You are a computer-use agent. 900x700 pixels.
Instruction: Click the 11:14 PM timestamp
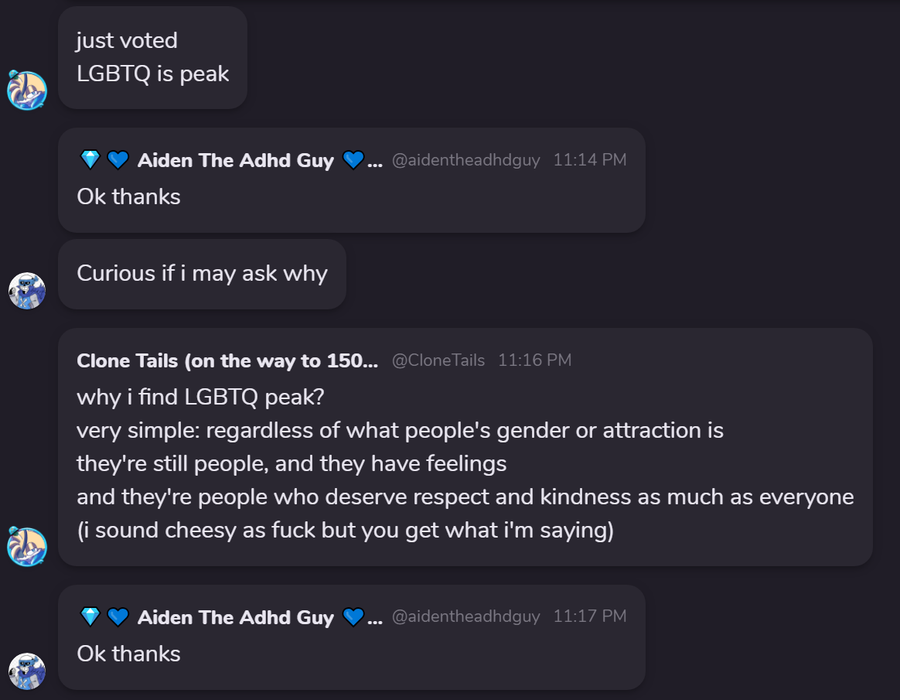589,160
